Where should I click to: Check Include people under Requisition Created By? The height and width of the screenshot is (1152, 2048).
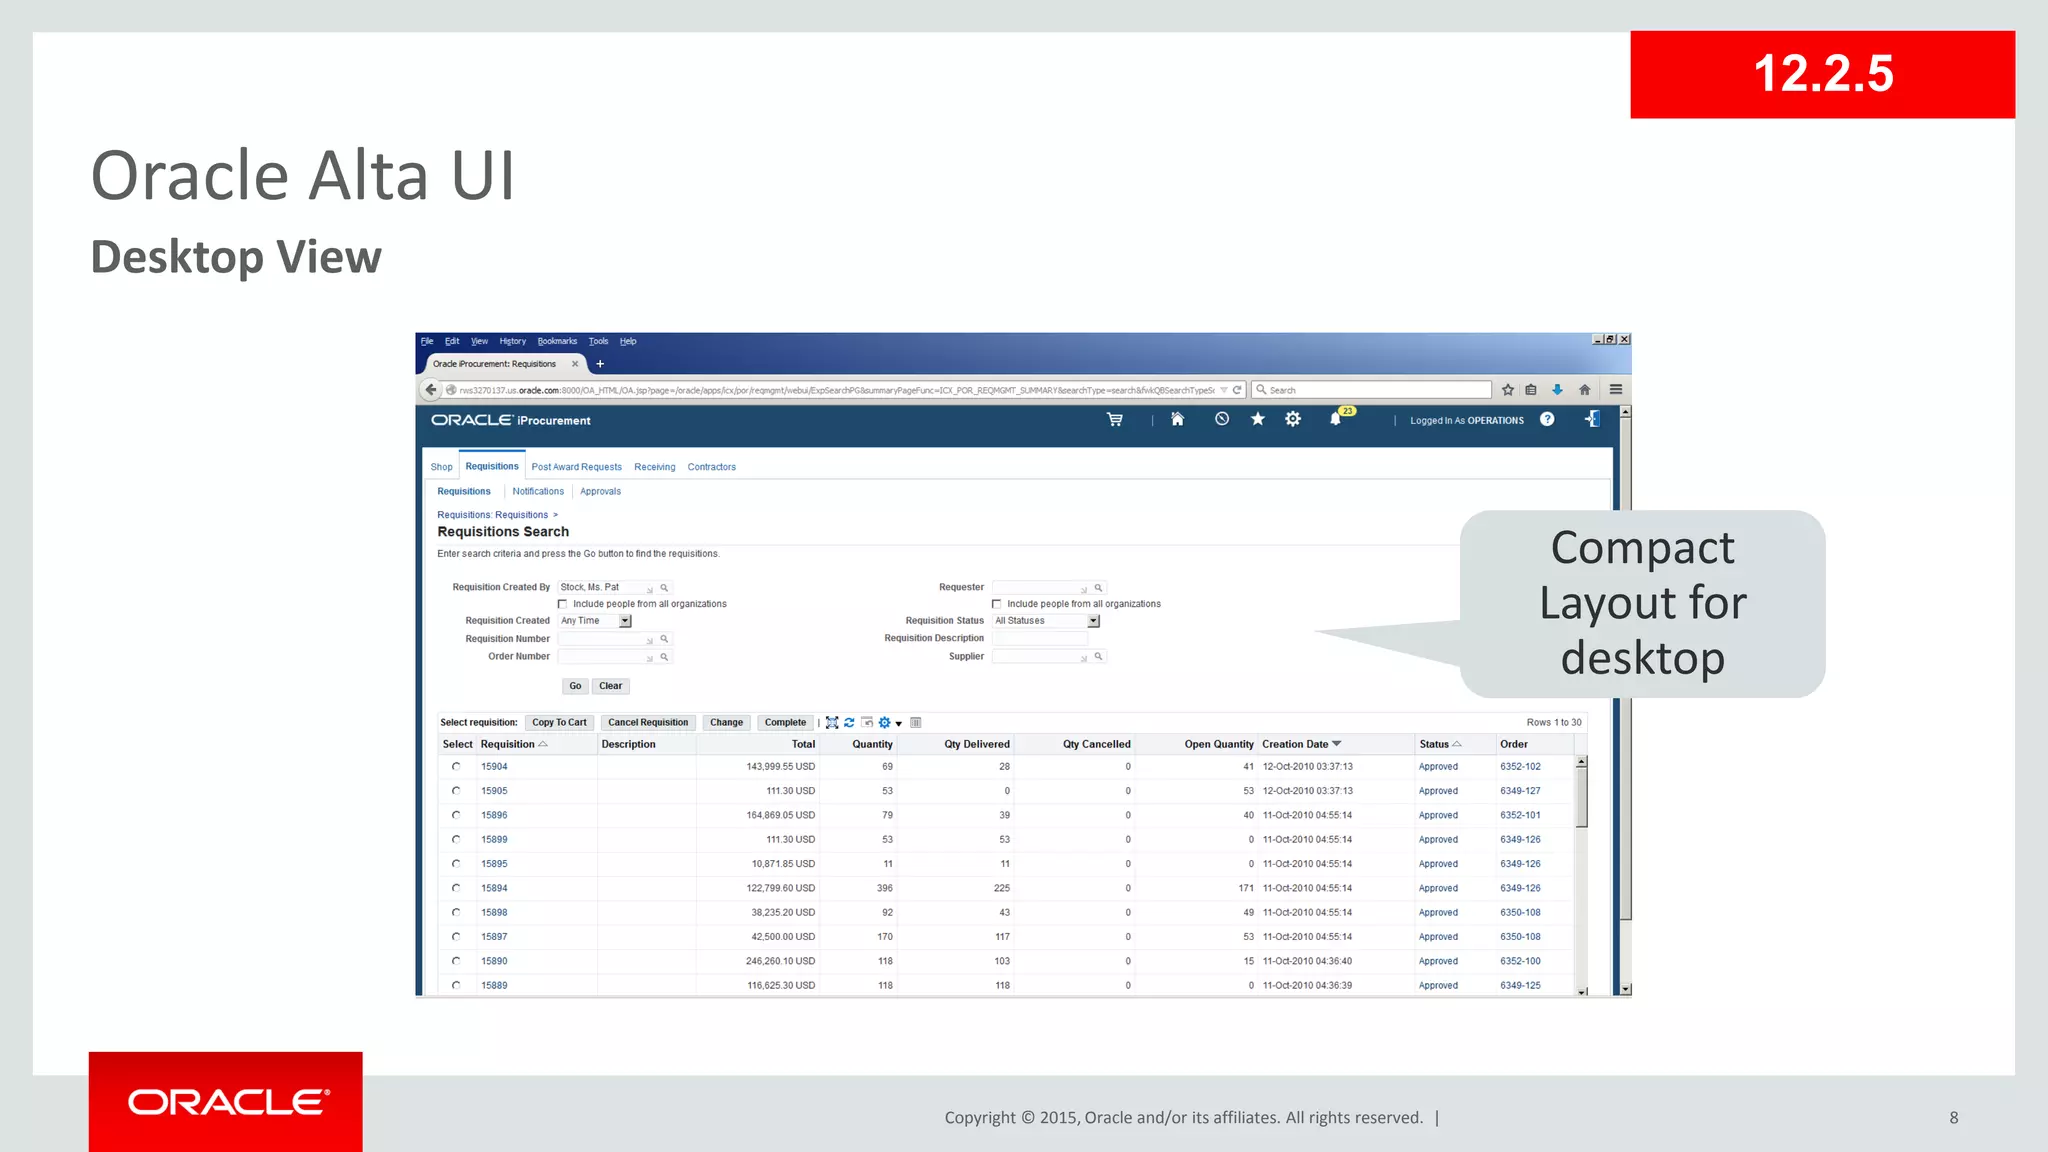click(x=563, y=604)
